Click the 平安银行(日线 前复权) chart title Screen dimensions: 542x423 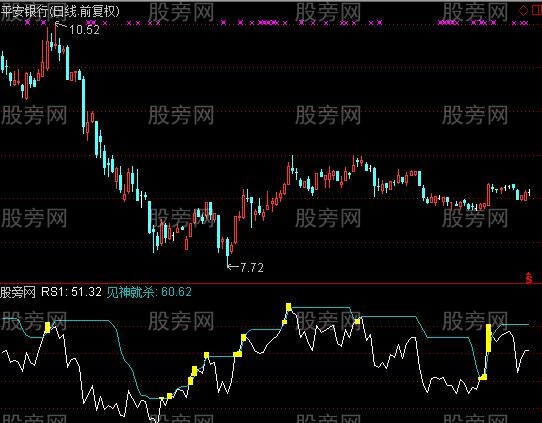point(60,11)
